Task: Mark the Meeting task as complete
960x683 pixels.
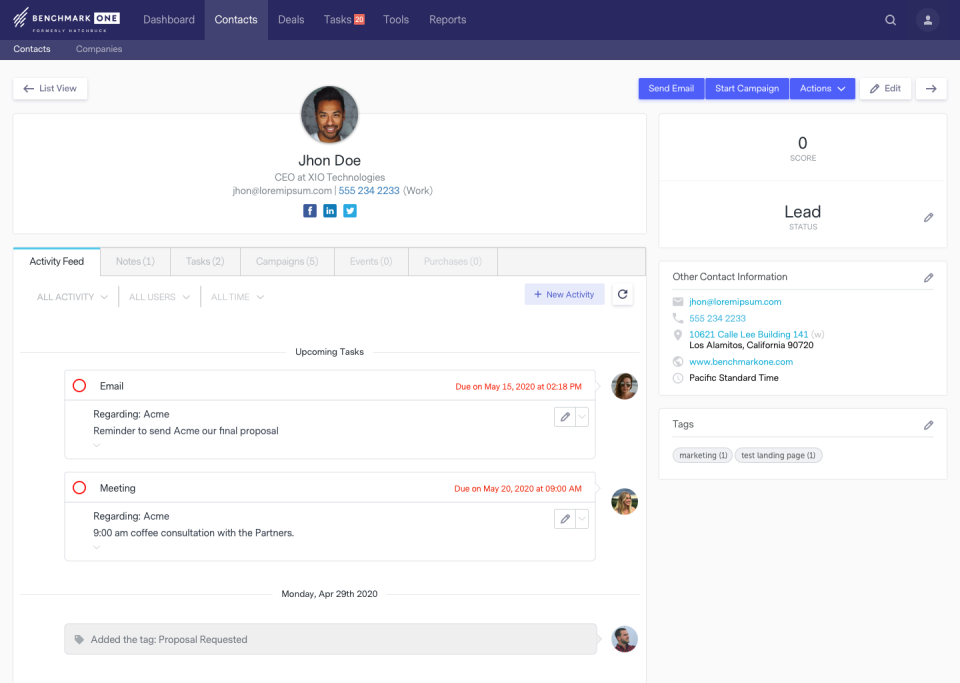Action: 80,488
